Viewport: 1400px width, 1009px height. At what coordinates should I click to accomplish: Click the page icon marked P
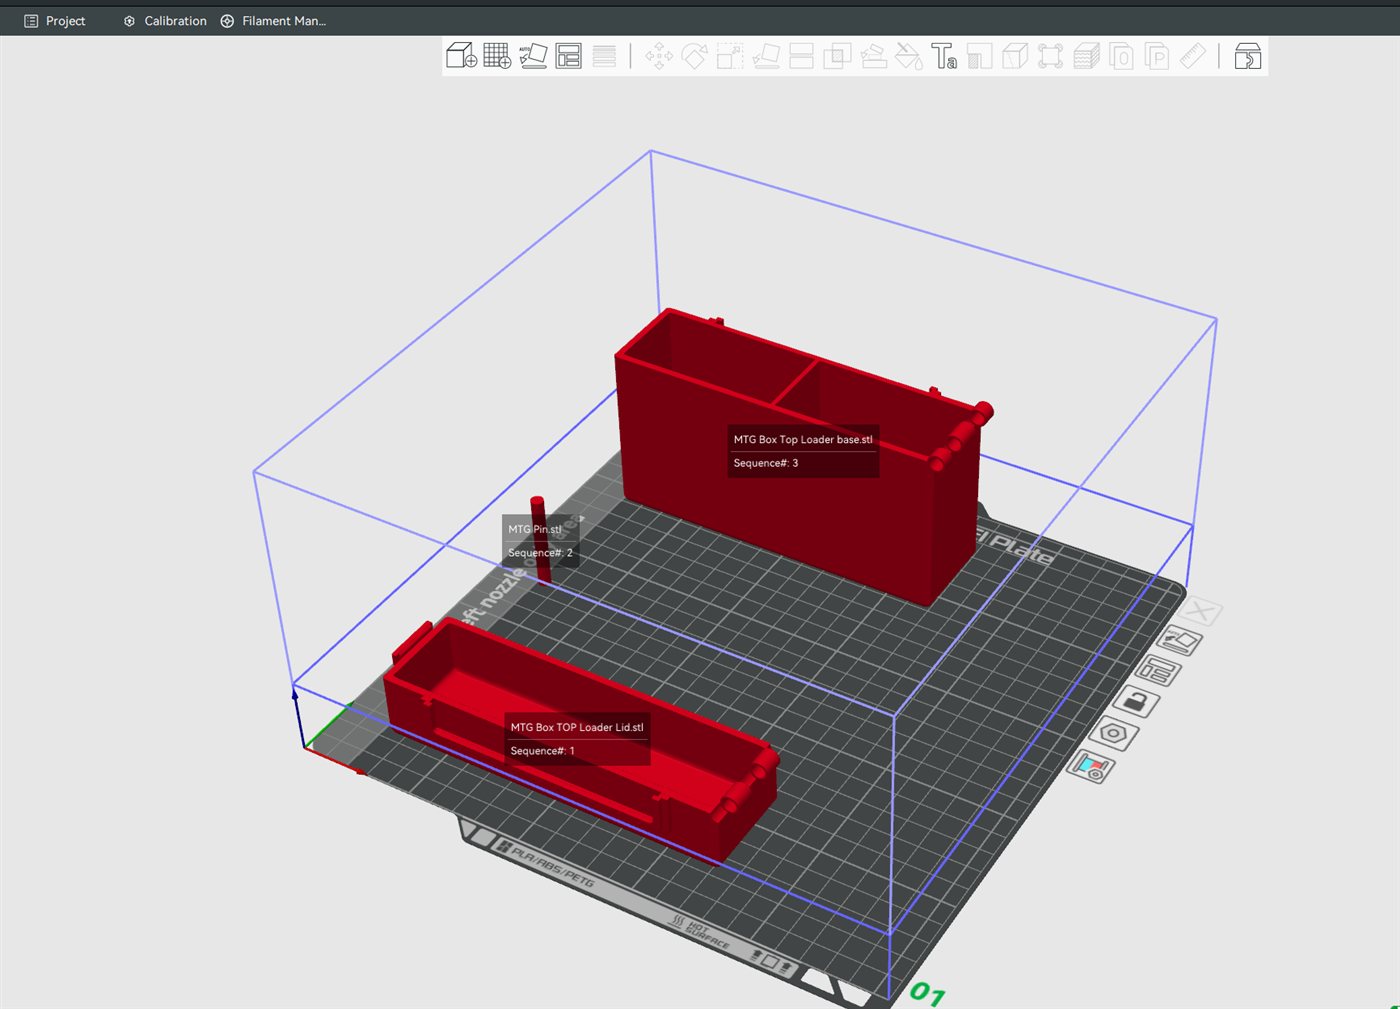[1157, 56]
